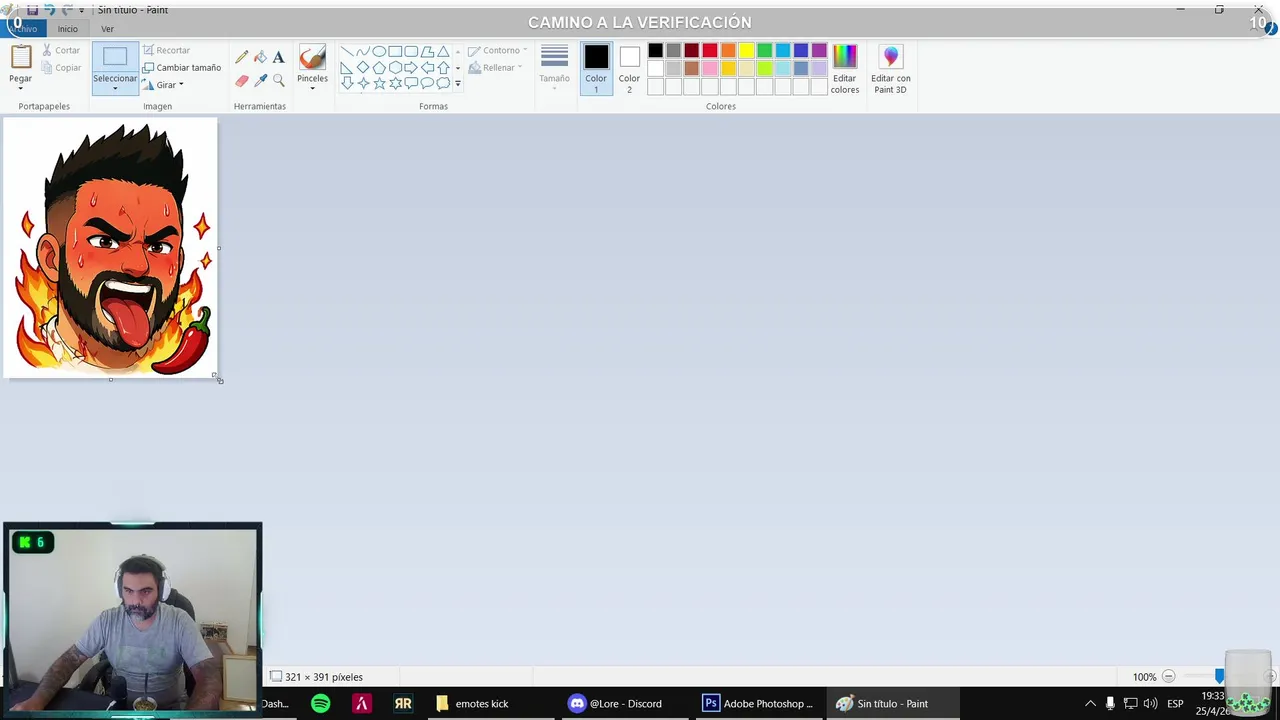Viewport: 1280px width, 720px height.
Task: Expand the shapes gallery list
Action: (x=458, y=84)
